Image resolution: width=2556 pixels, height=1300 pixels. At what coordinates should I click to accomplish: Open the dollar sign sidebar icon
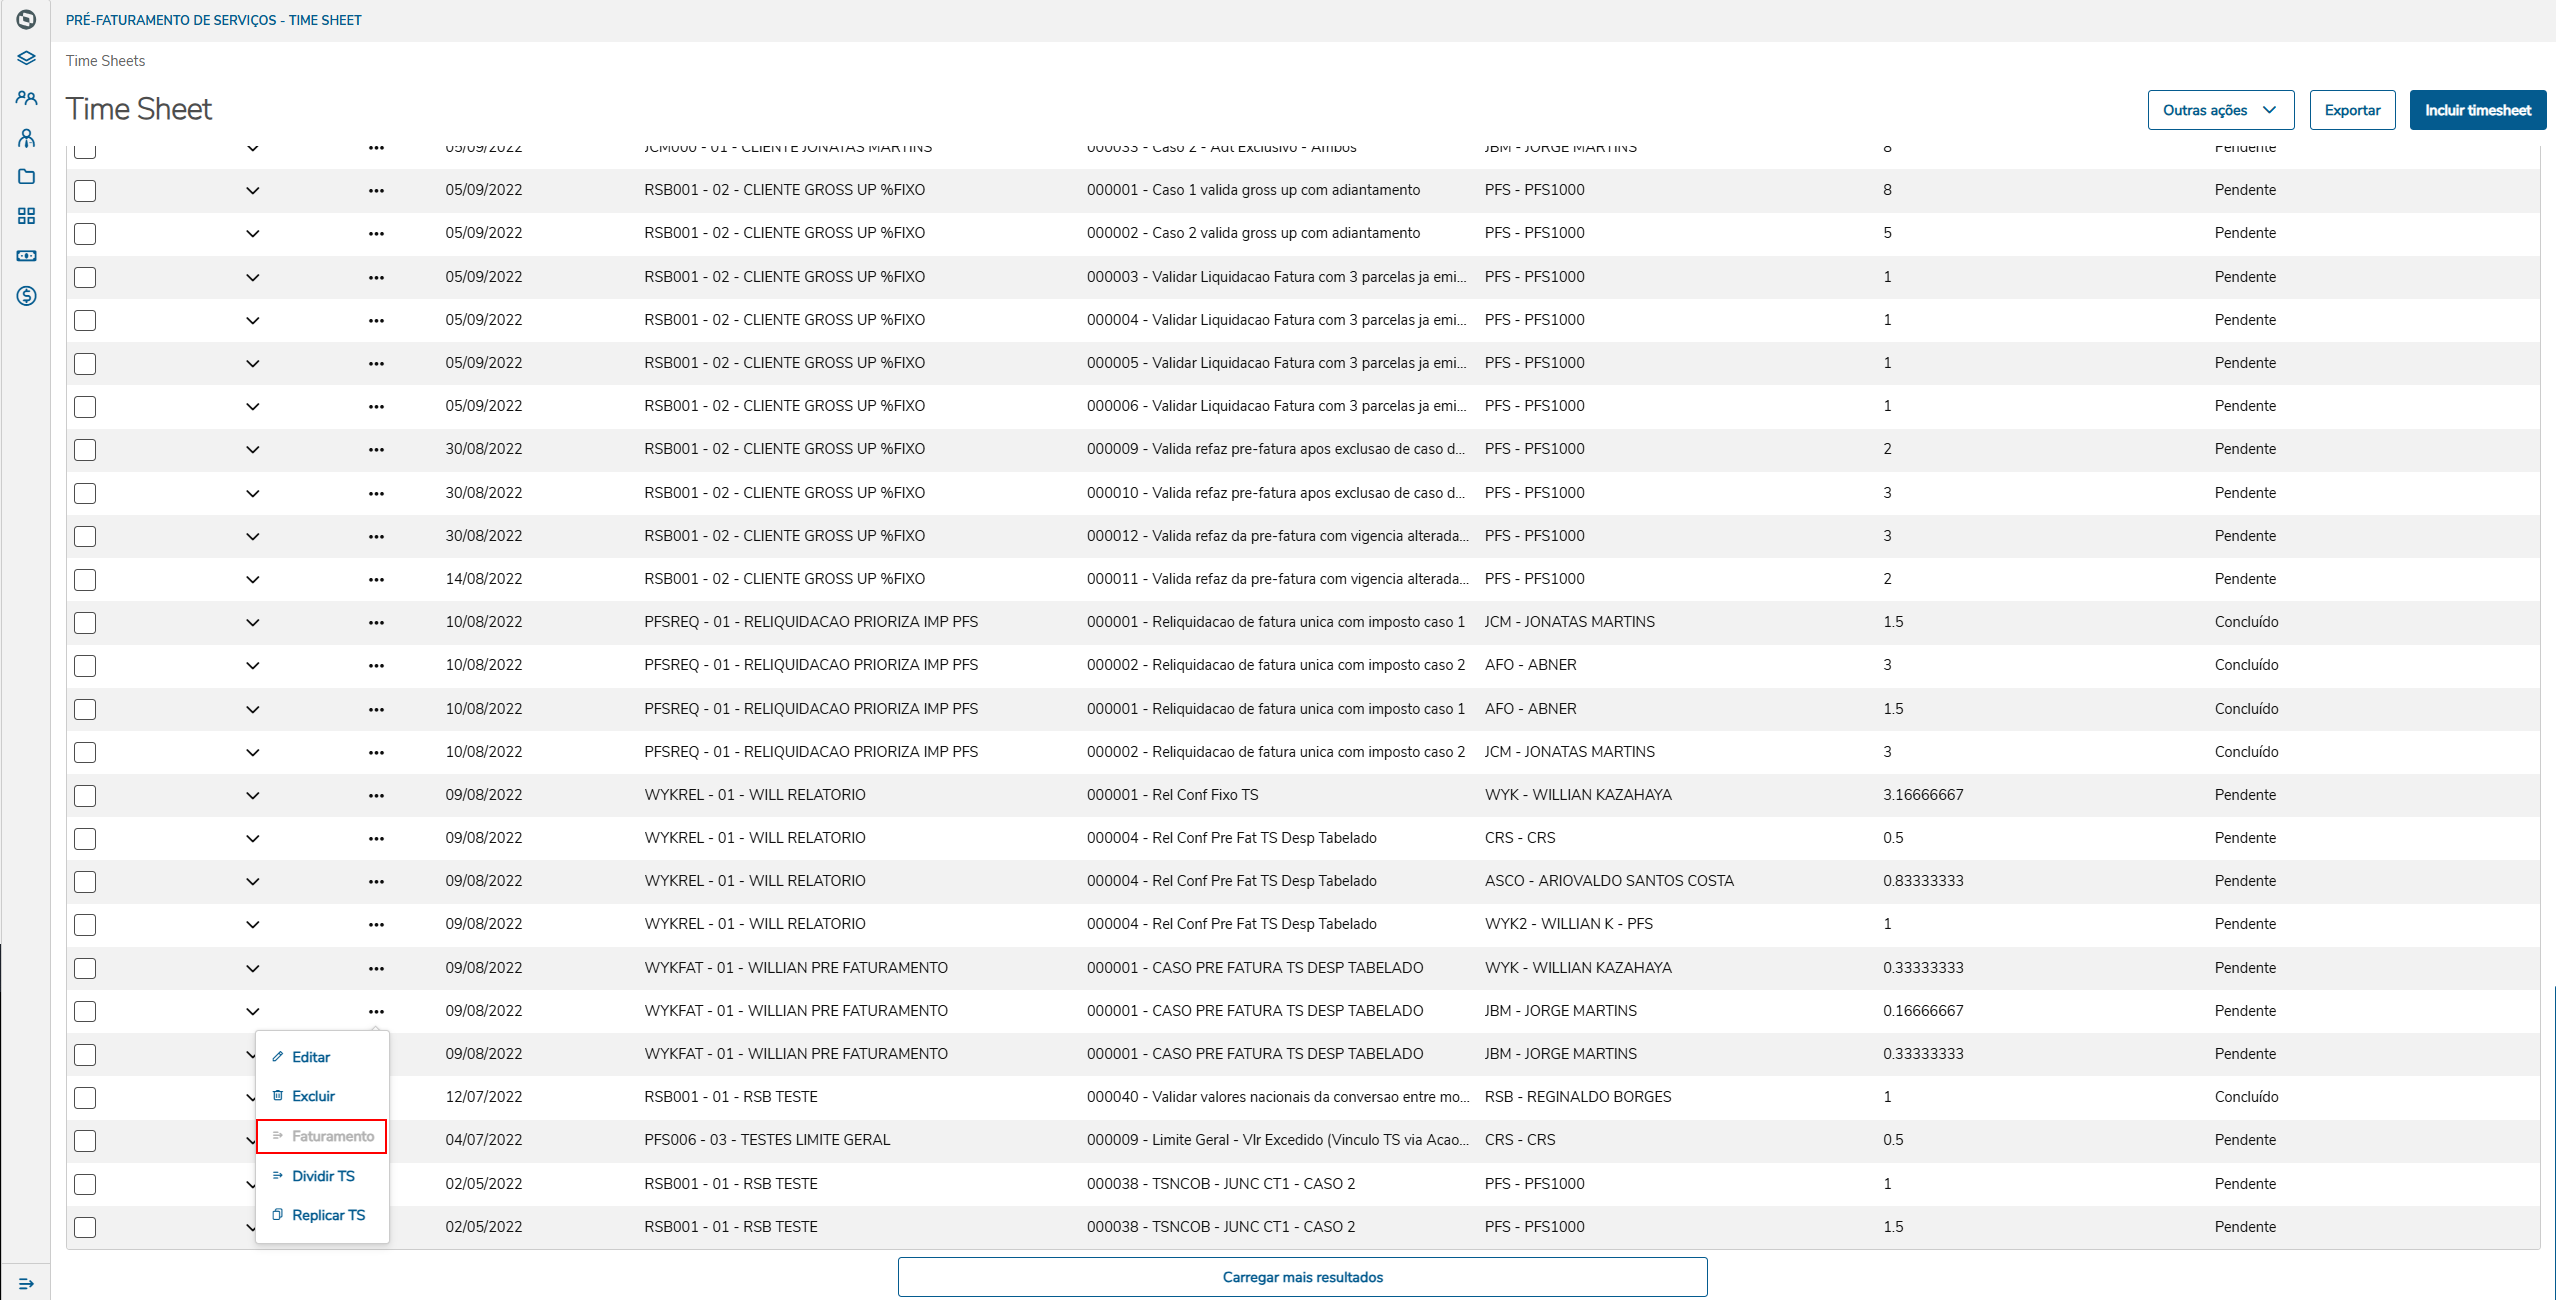click(x=26, y=296)
